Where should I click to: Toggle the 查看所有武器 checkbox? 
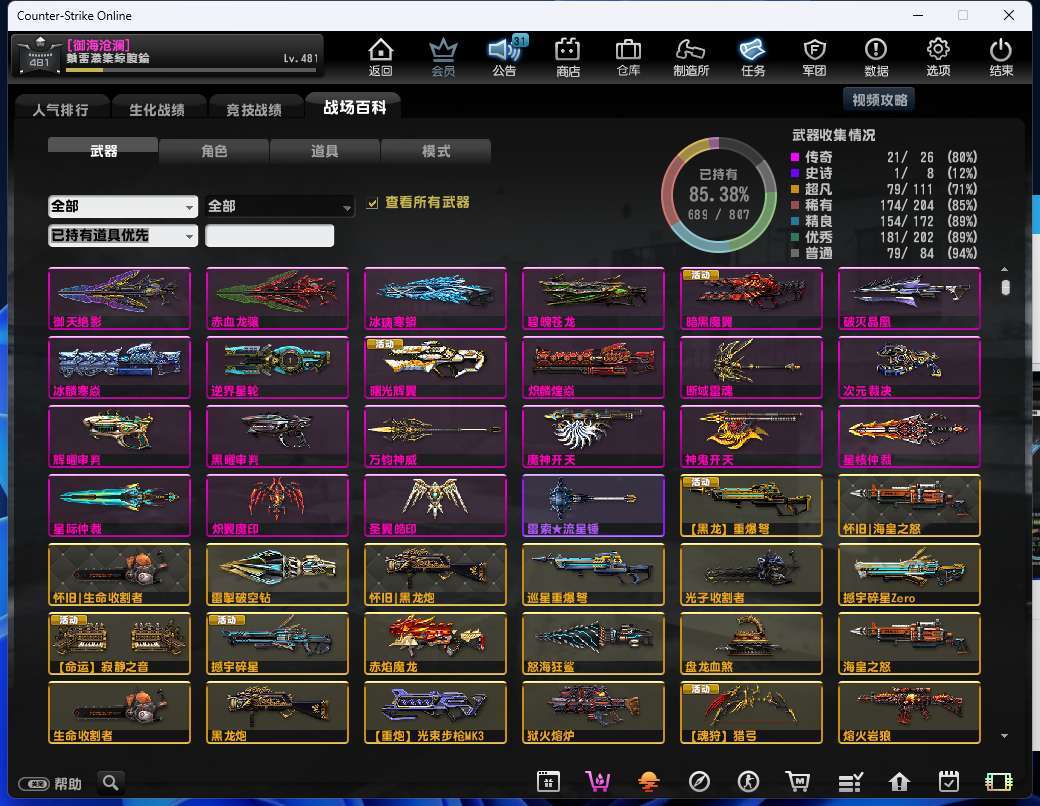(373, 203)
